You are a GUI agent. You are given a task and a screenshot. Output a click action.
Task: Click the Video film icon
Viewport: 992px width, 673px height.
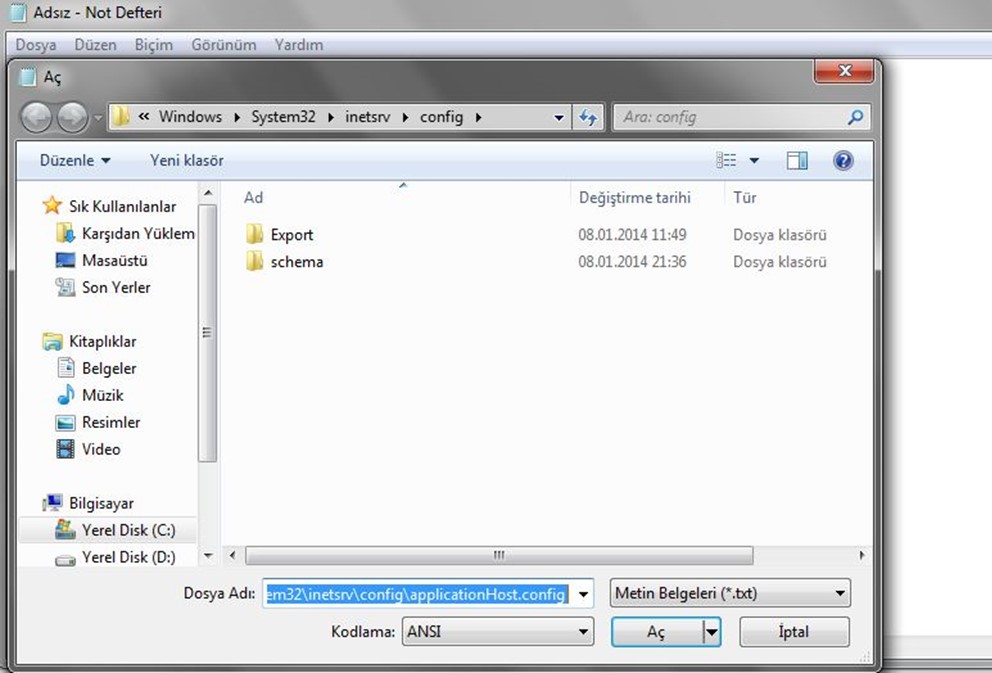click(65, 449)
